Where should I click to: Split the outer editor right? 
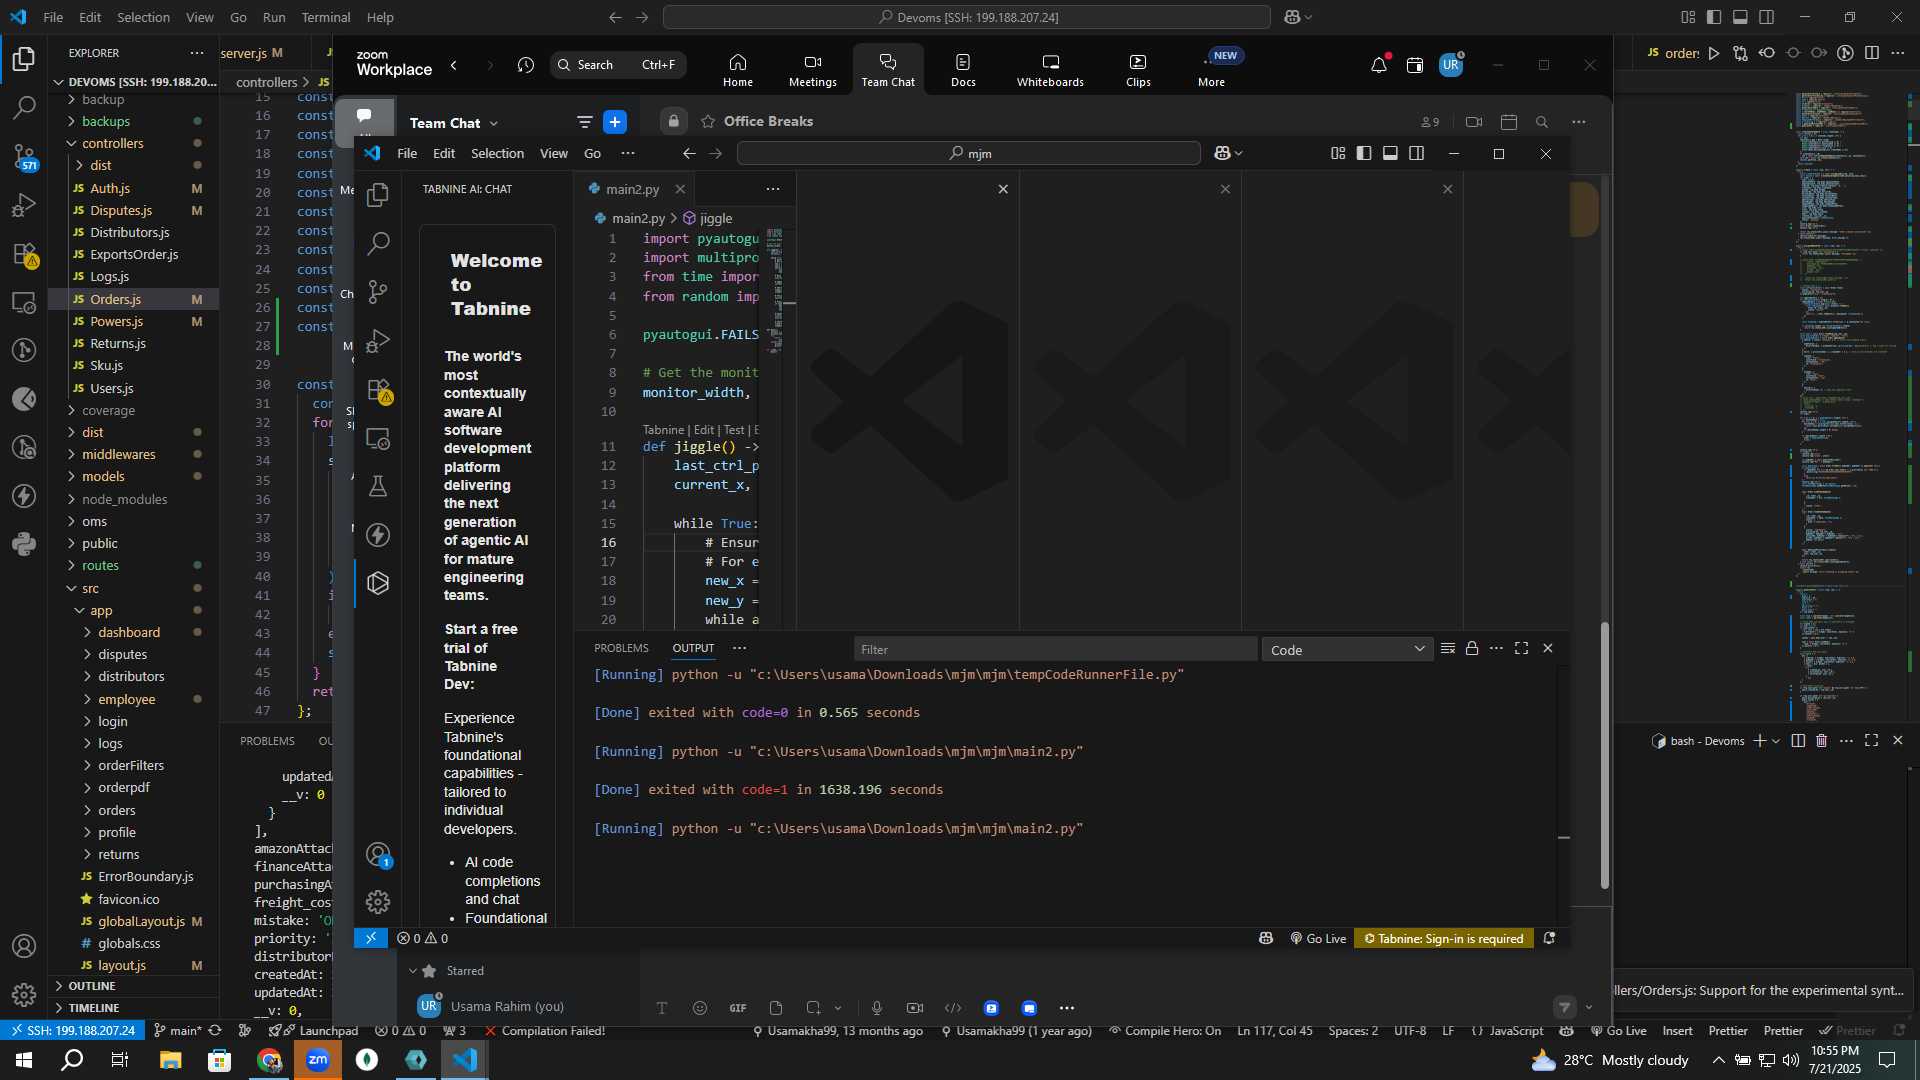pos(1872,53)
